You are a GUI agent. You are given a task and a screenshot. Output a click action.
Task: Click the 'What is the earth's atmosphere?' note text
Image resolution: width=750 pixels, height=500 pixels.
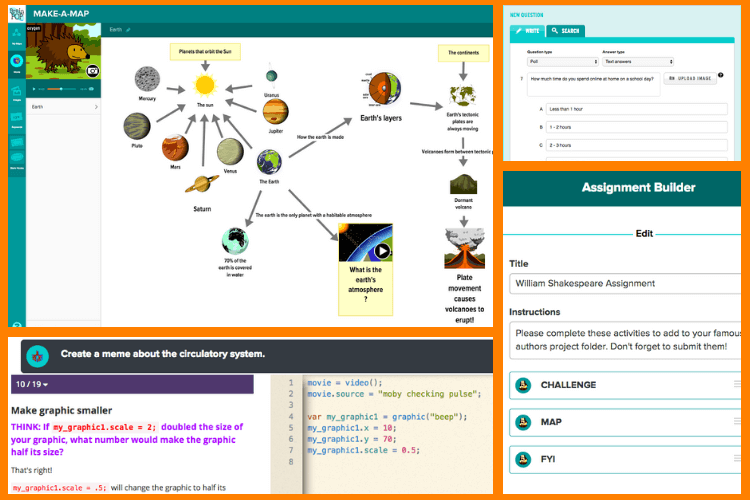click(365, 284)
